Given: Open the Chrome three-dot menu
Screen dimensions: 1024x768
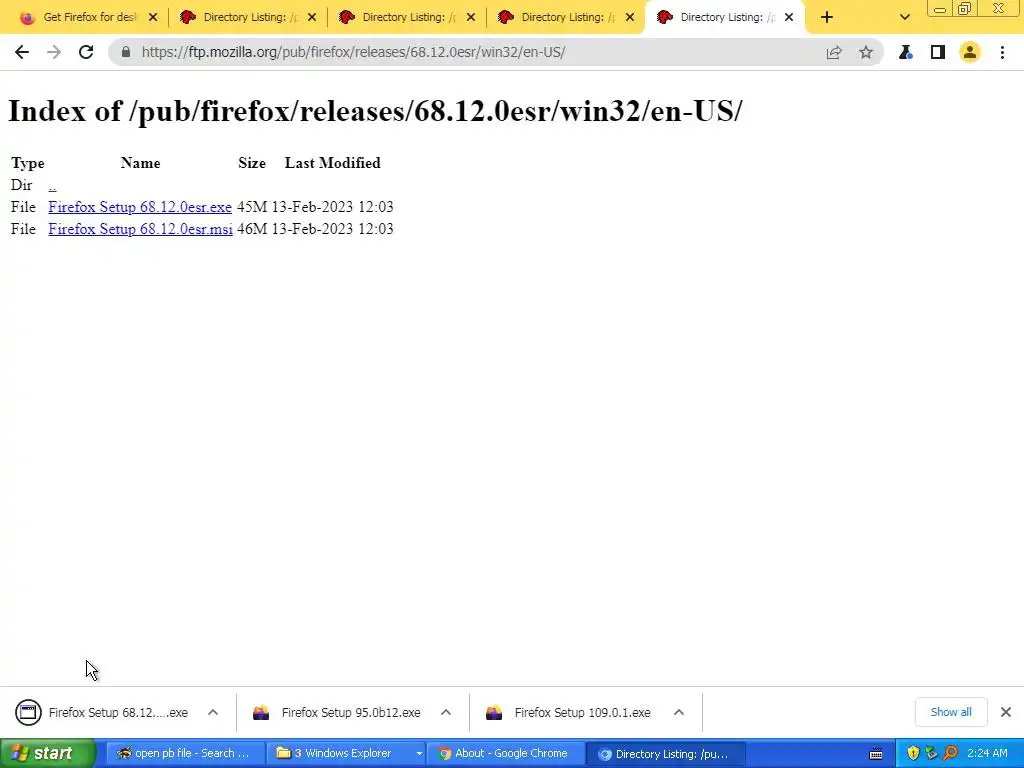Looking at the screenshot, I should click(x=1002, y=52).
